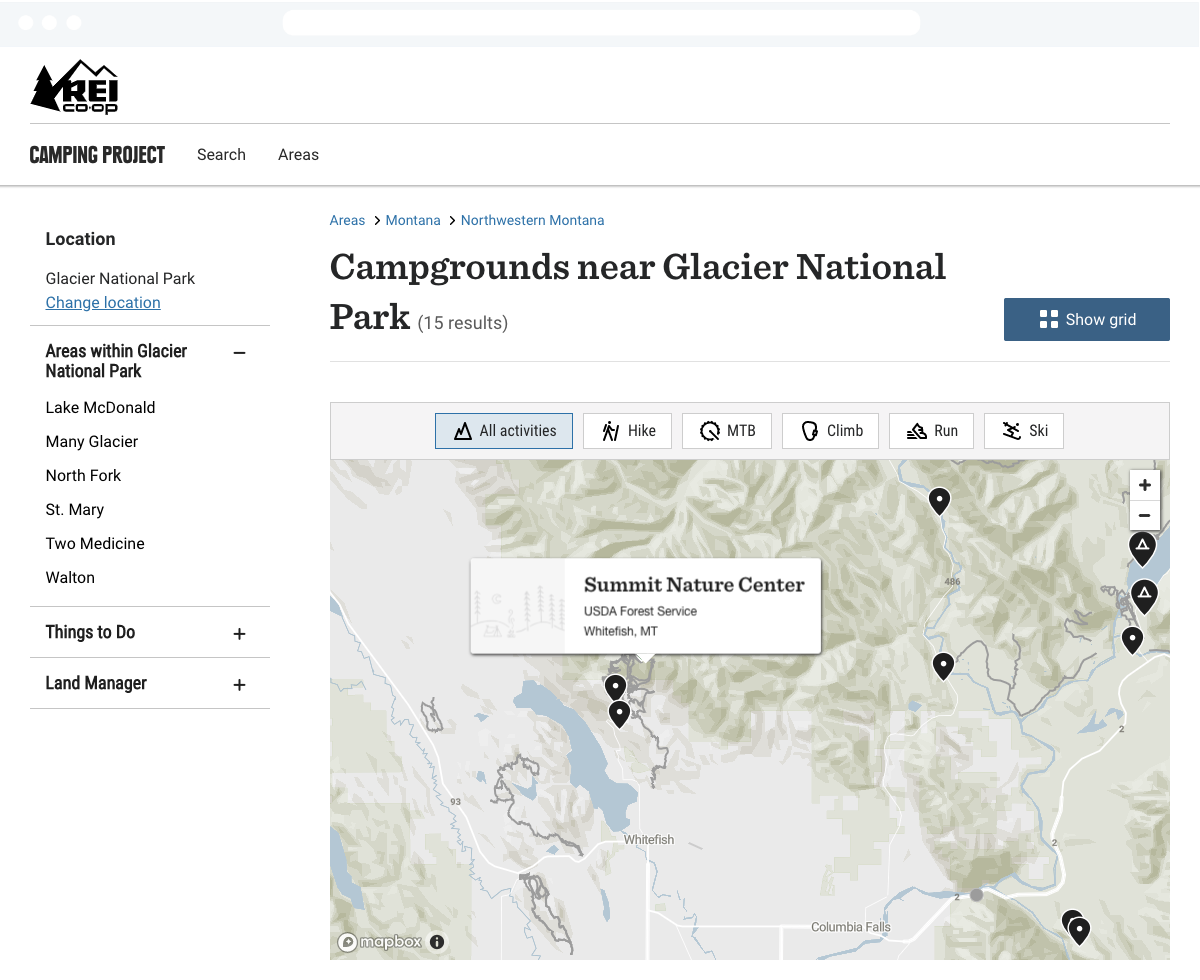Select St. Mary area
1200x980 pixels.
point(75,510)
